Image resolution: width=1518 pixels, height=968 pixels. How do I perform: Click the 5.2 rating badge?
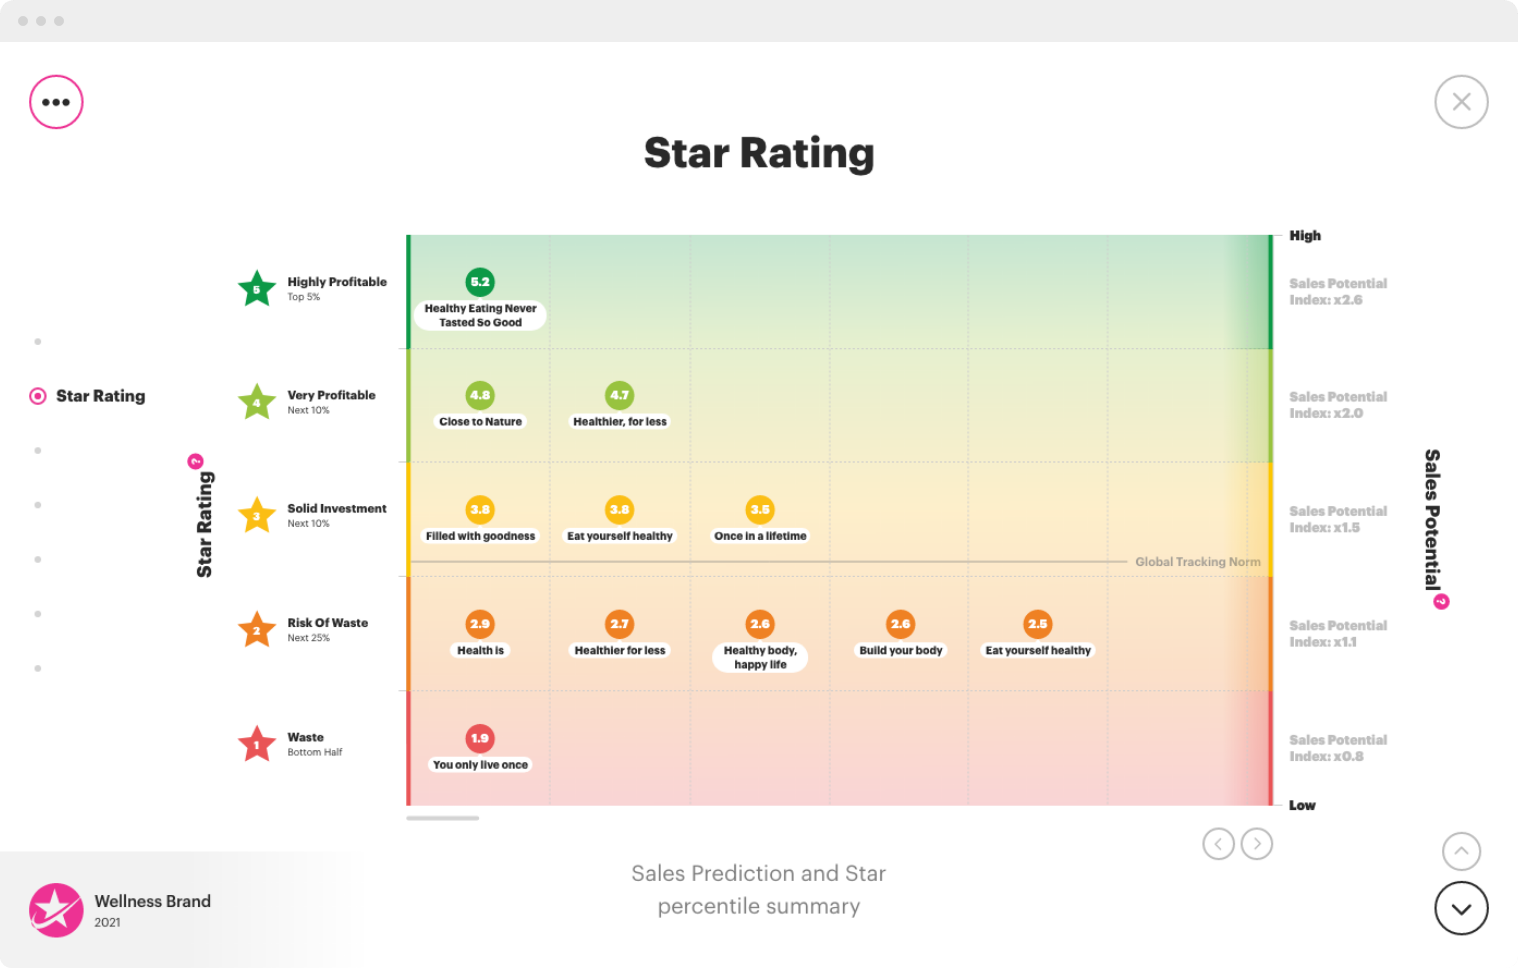(479, 281)
